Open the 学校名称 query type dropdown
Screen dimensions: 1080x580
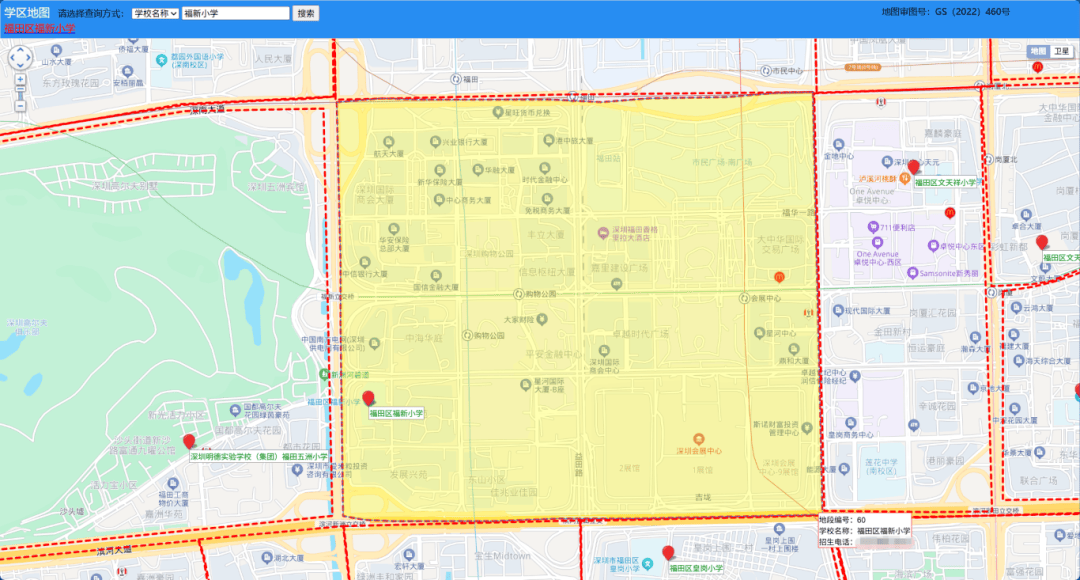(155, 13)
